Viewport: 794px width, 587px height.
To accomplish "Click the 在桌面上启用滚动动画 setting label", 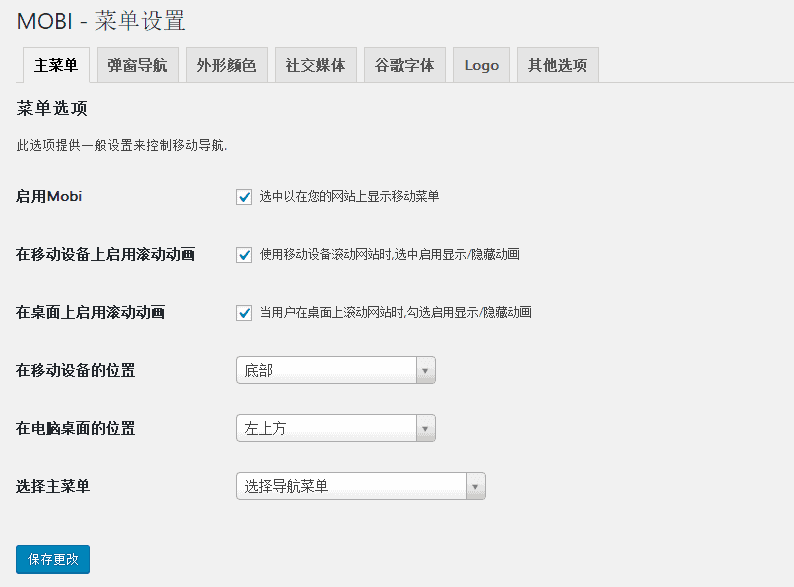I will (x=90, y=312).
